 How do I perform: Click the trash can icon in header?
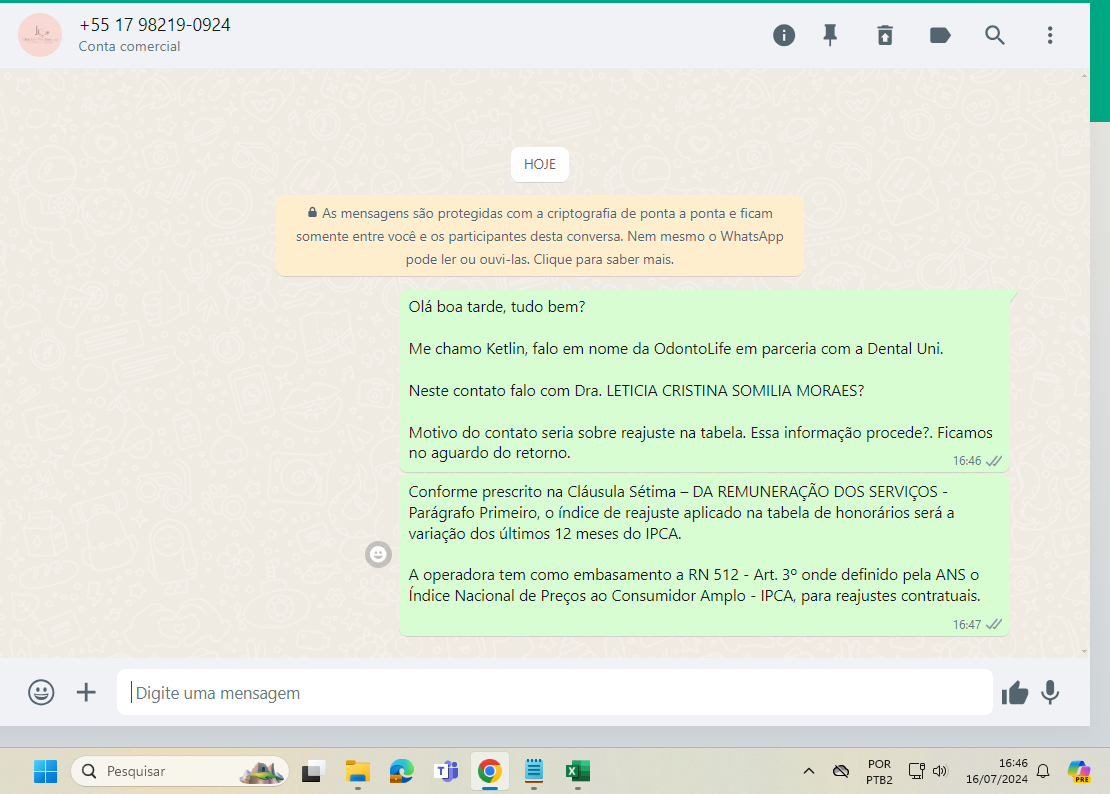[885, 35]
